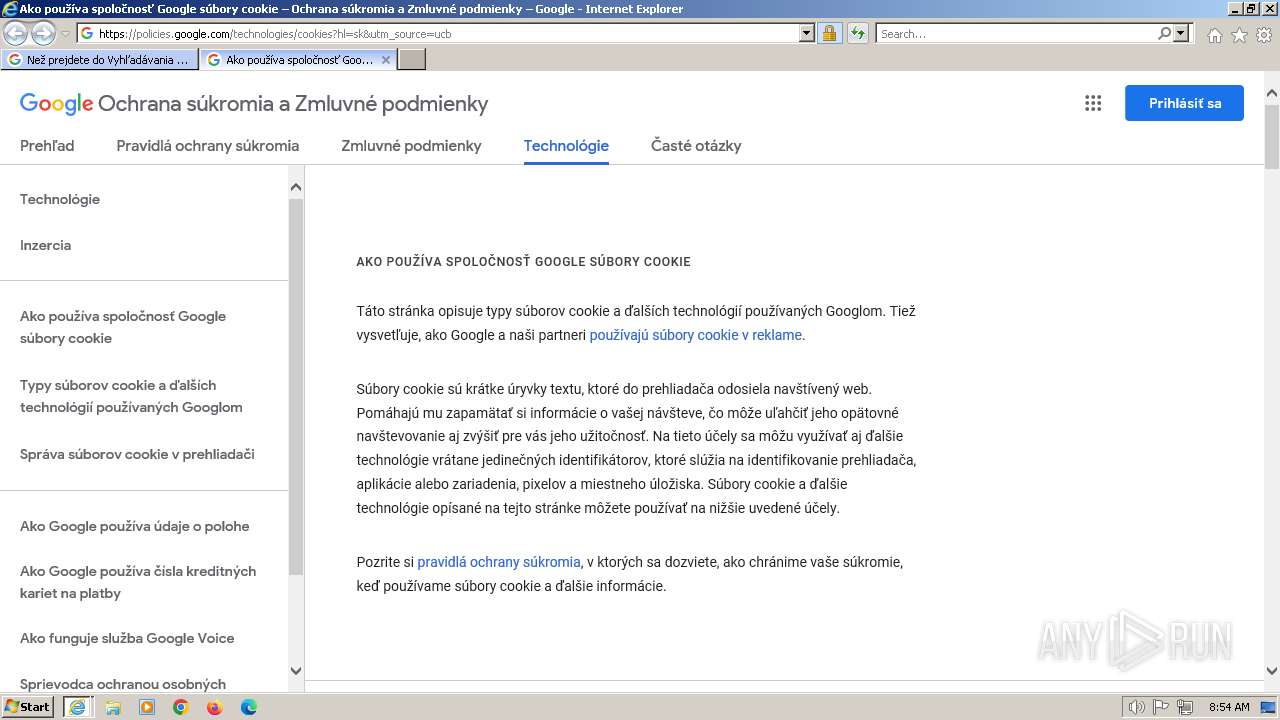Open the address bar history dropdown

(x=807, y=33)
